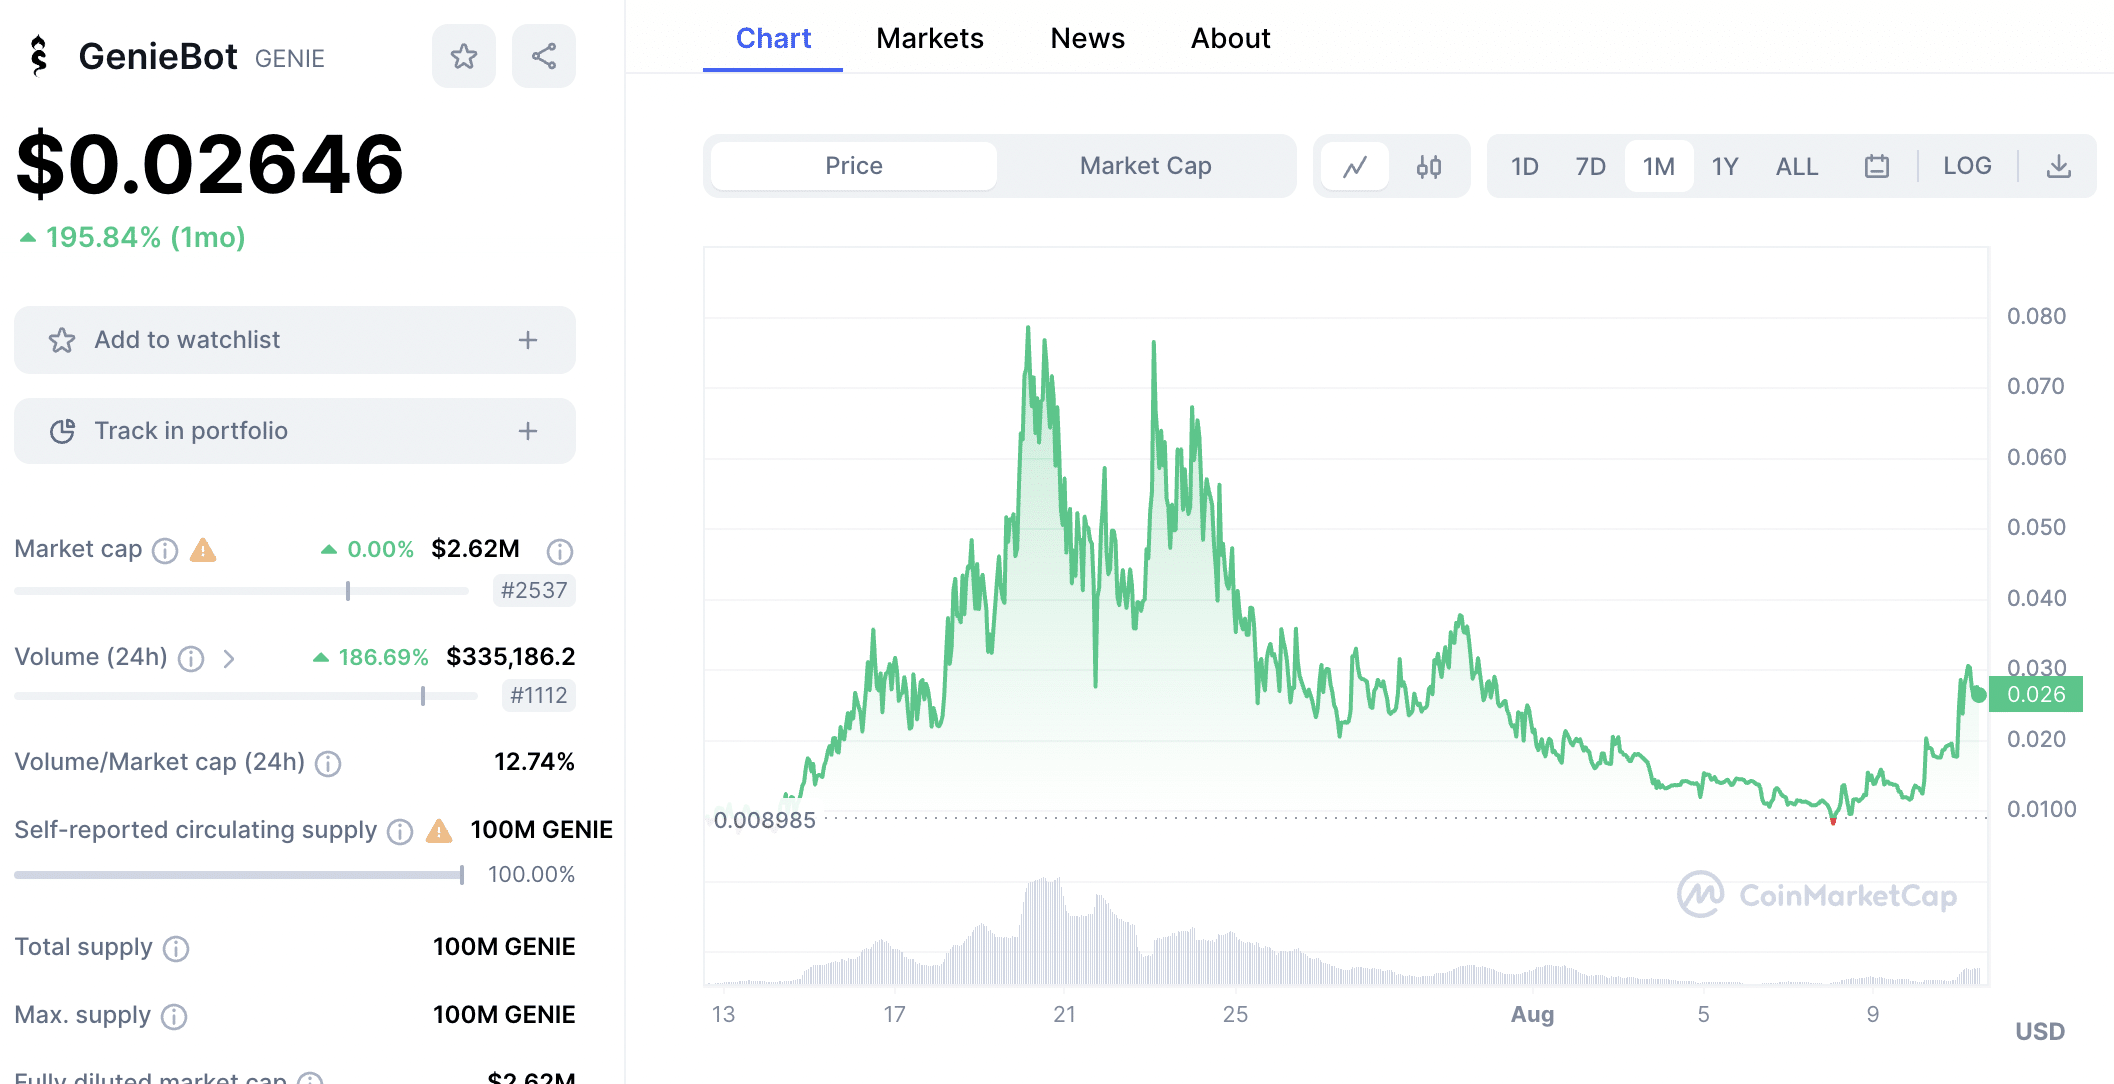2114x1084 pixels.
Task: Open Self-reported circulating supply info icon
Action: pyautogui.click(x=400, y=832)
